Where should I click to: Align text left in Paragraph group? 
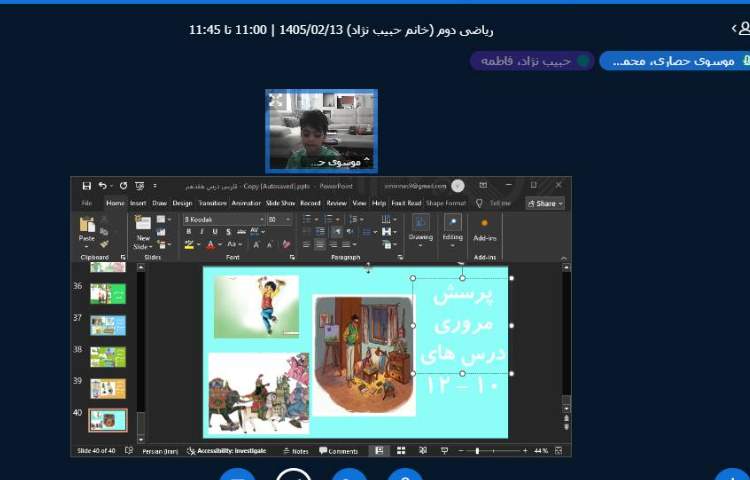(x=306, y=245)
